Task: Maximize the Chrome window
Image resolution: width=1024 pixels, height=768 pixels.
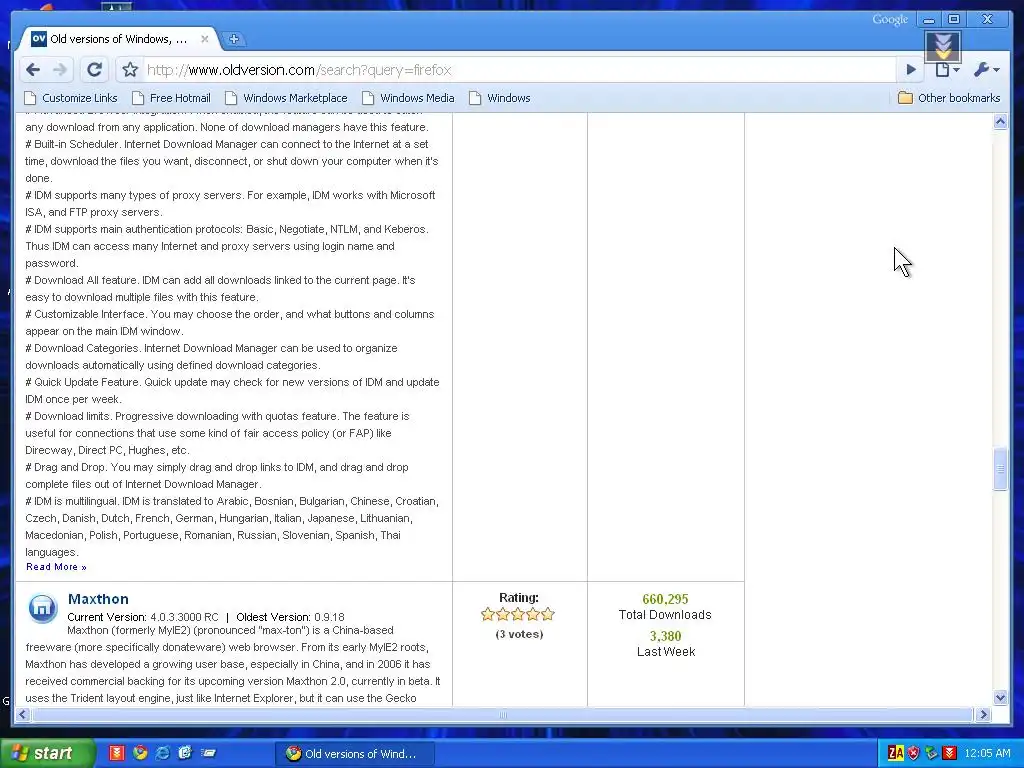Action: click(x=953, y=20)
